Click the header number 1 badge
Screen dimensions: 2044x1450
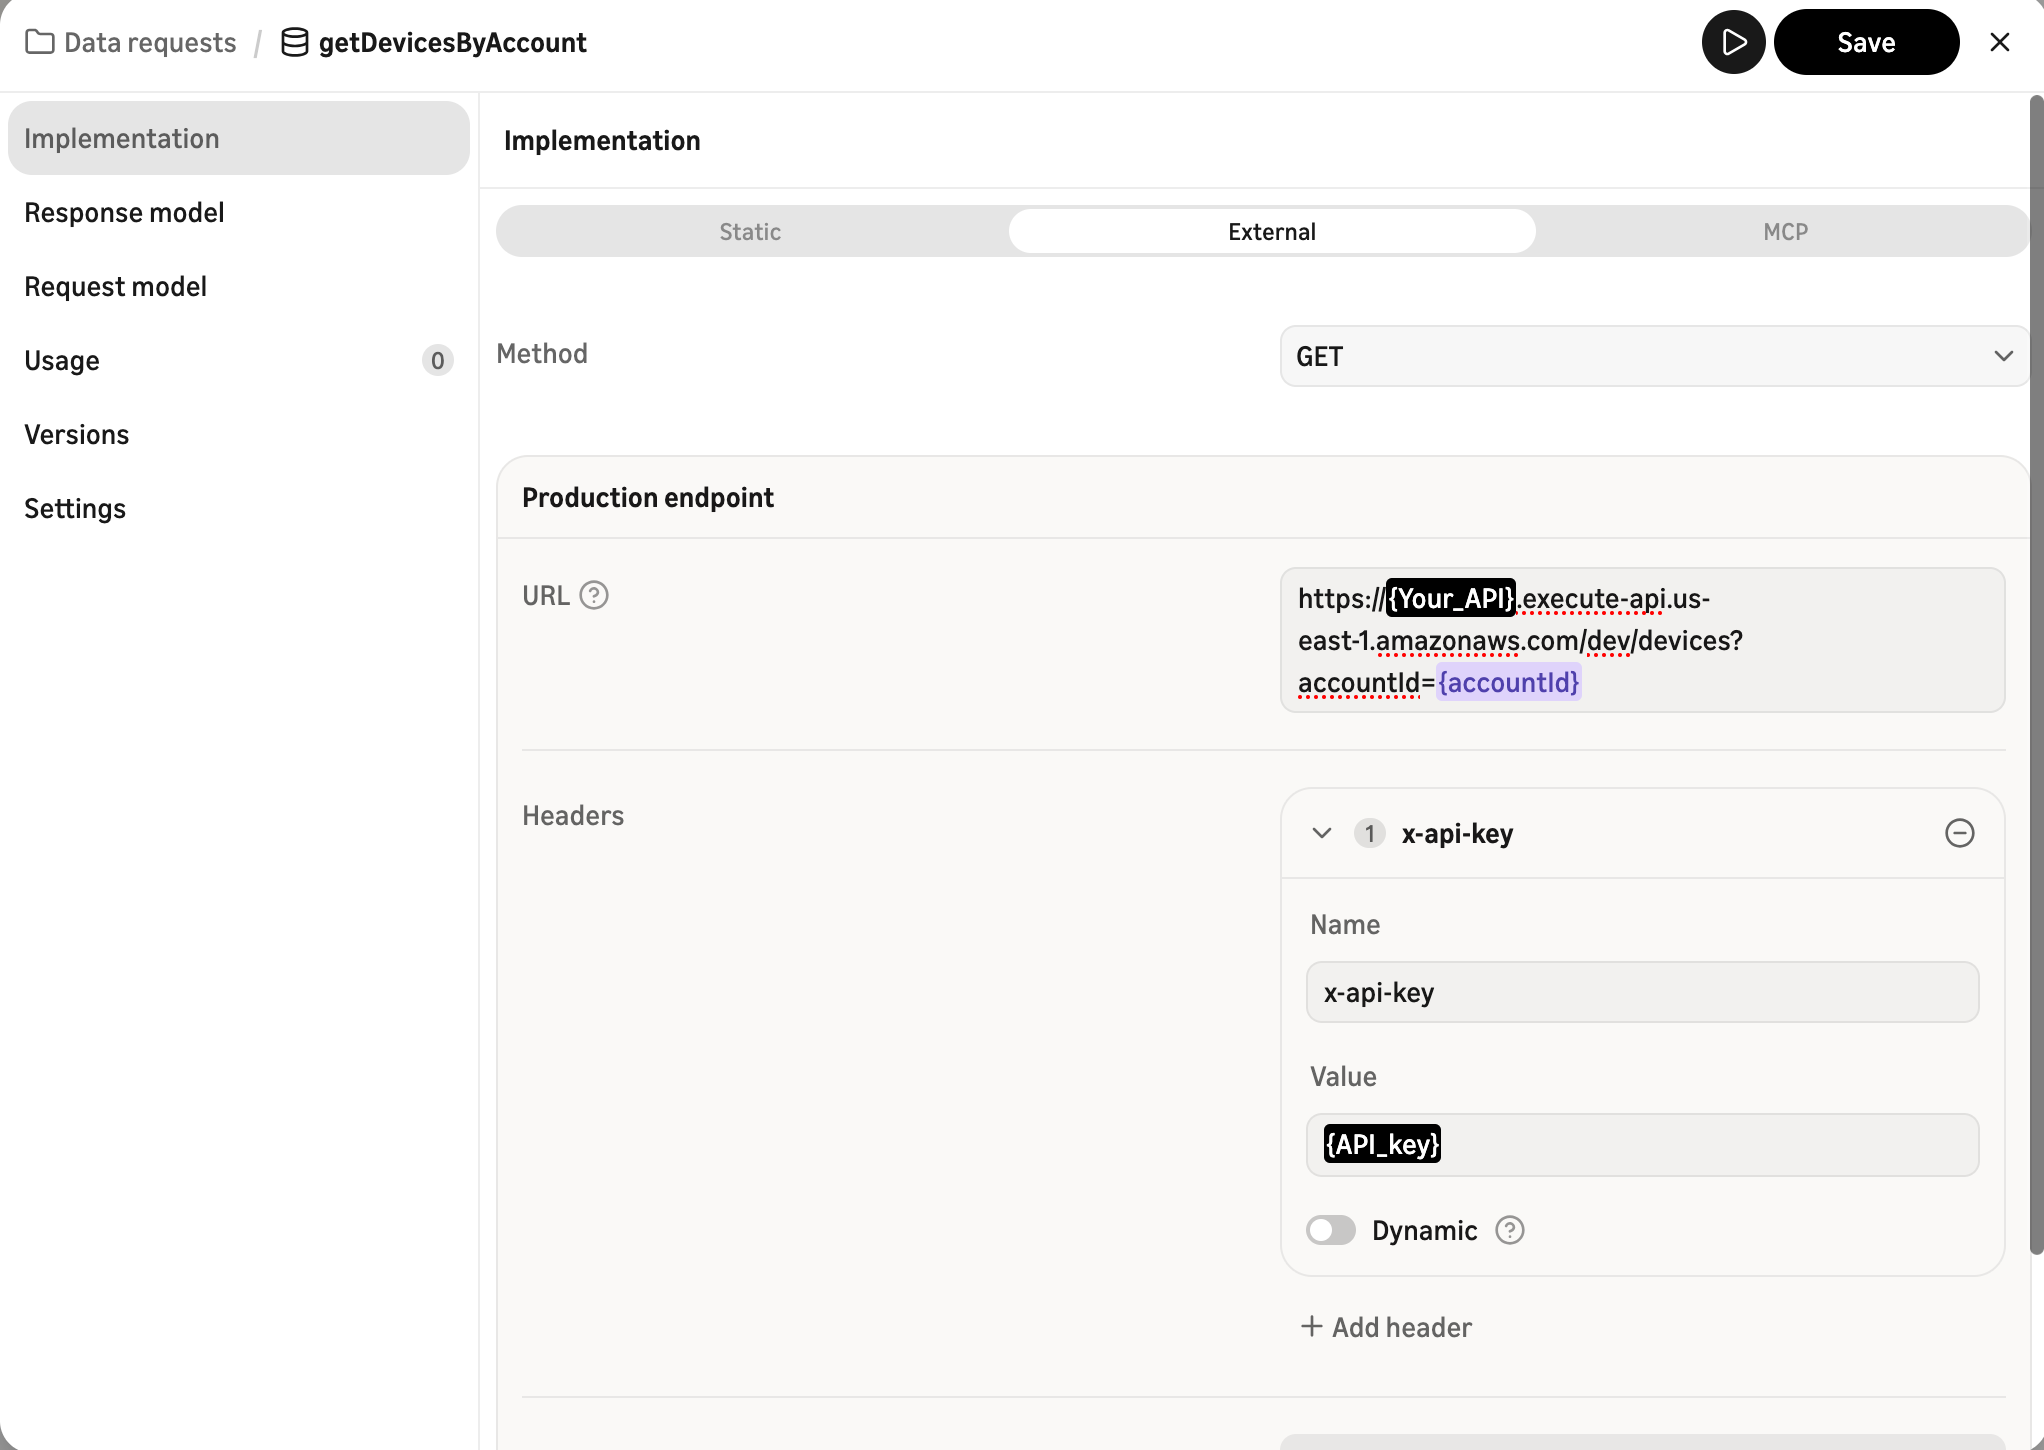tap(1369, 833)
